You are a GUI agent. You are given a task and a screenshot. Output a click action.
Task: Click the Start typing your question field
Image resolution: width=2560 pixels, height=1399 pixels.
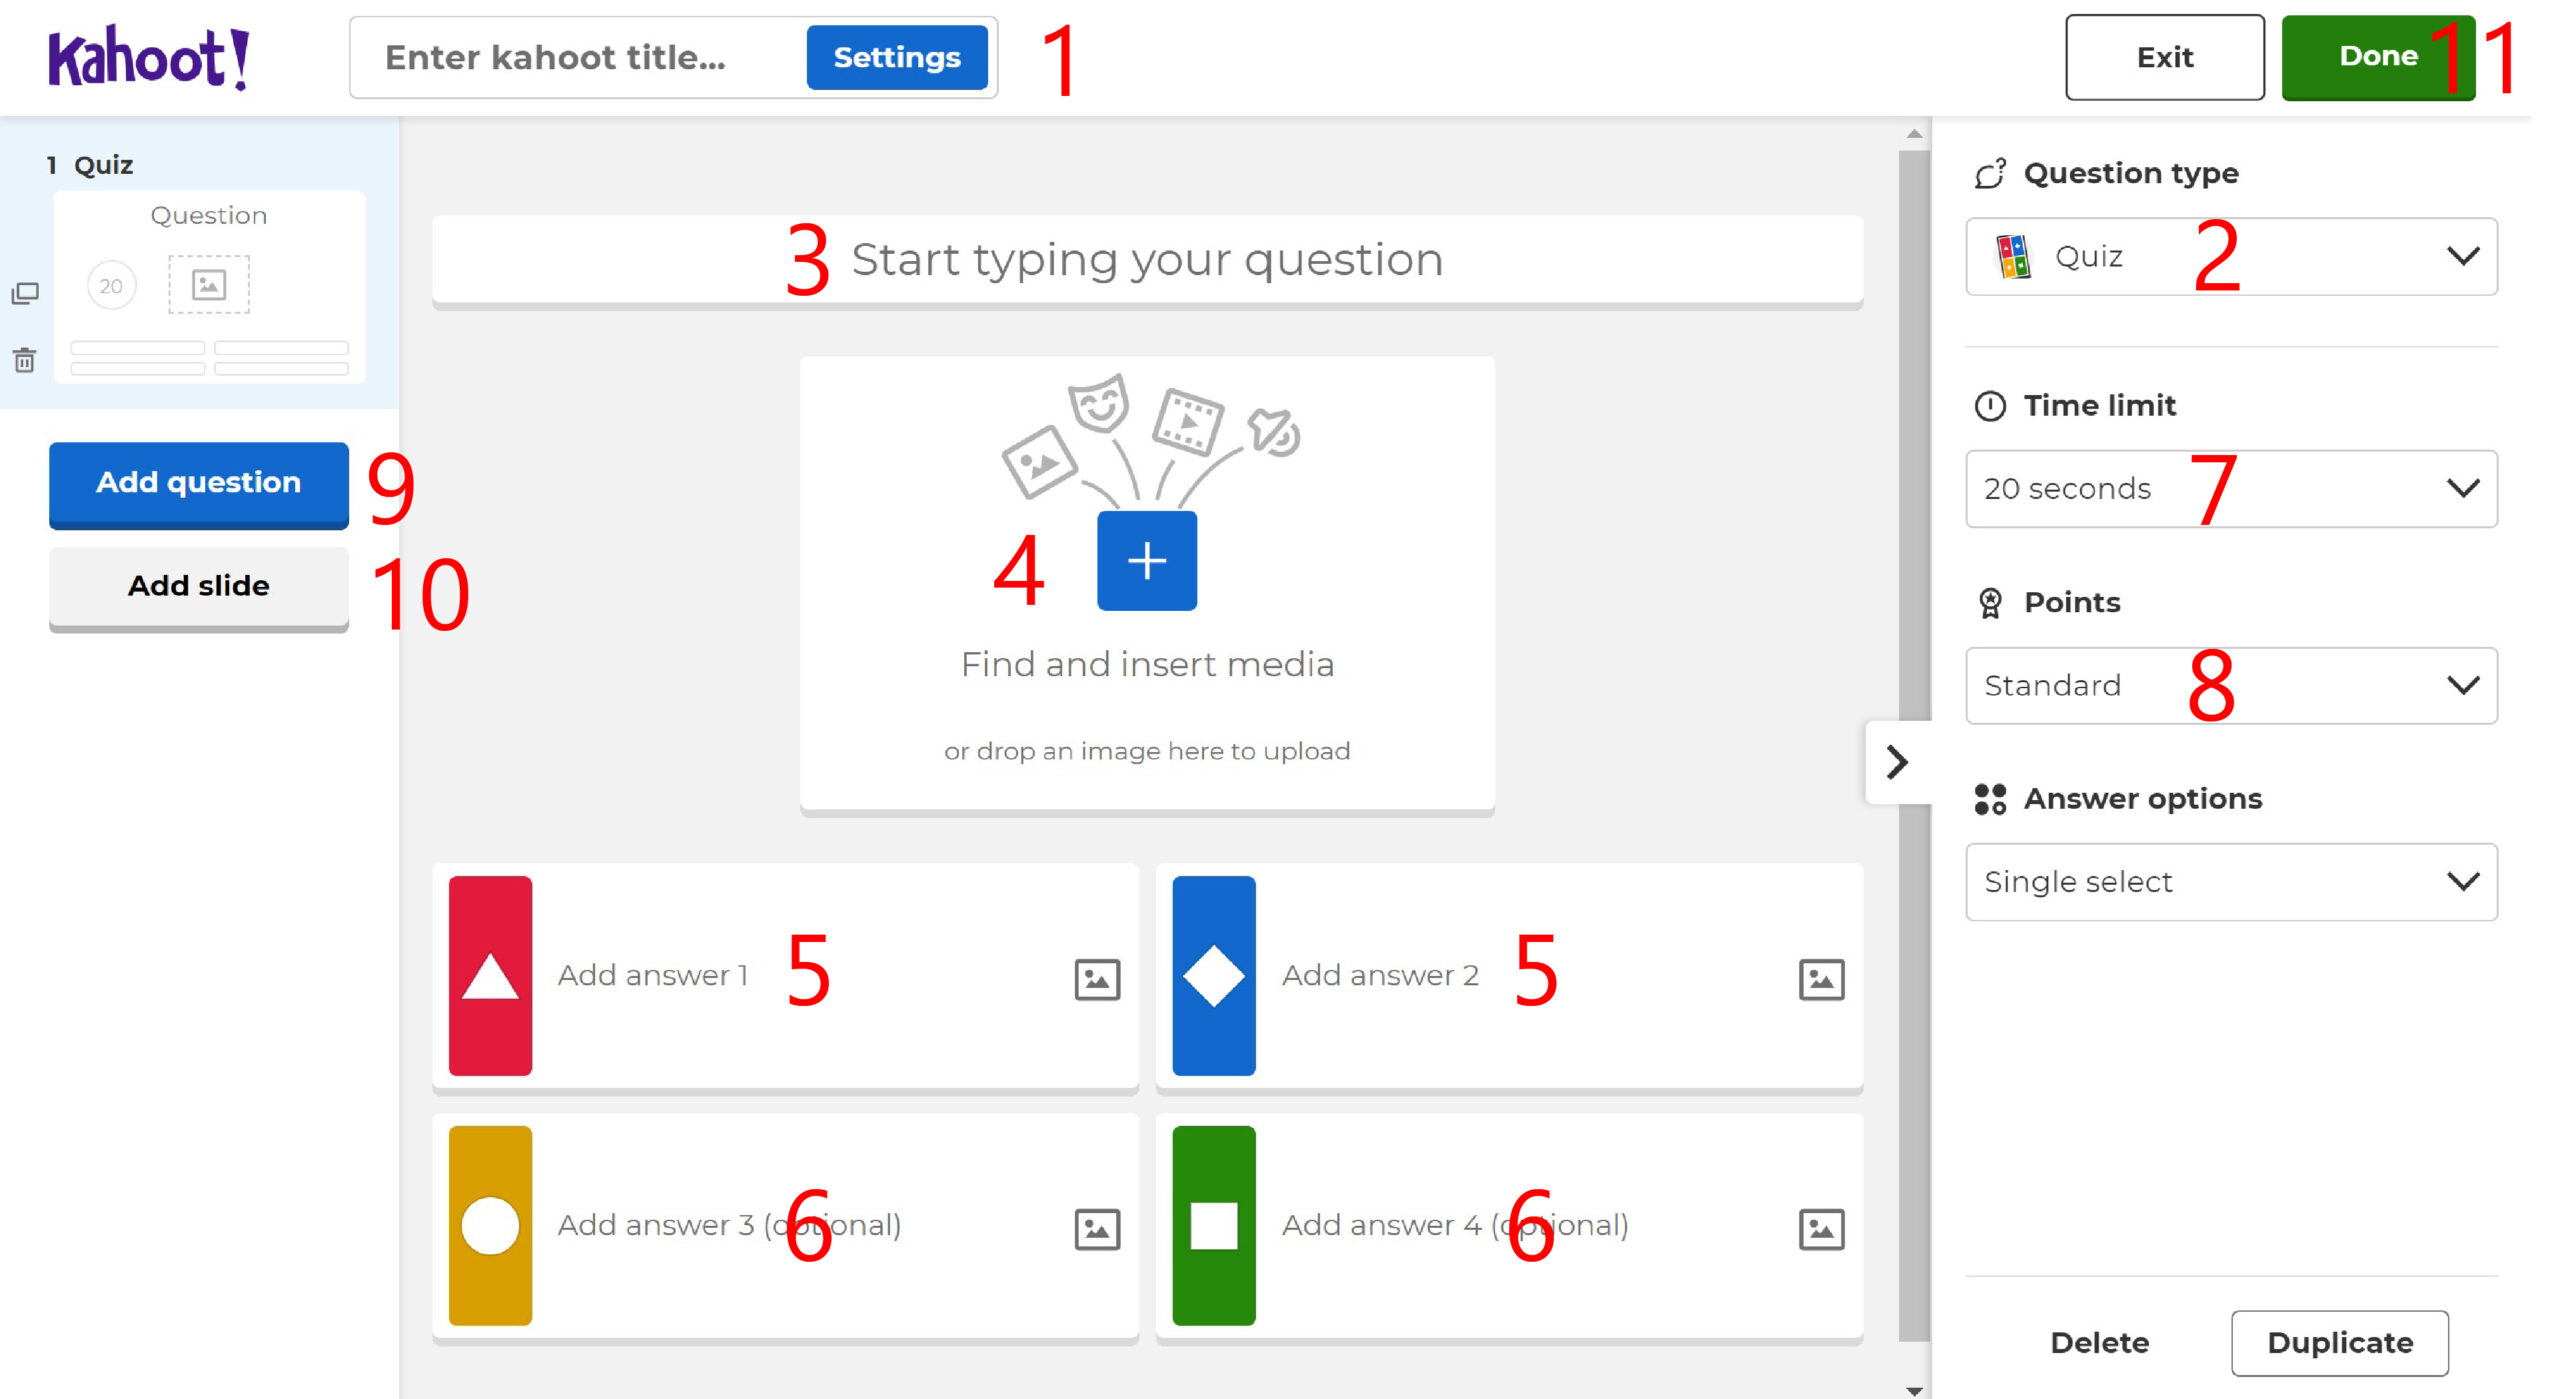[1147, 260]
